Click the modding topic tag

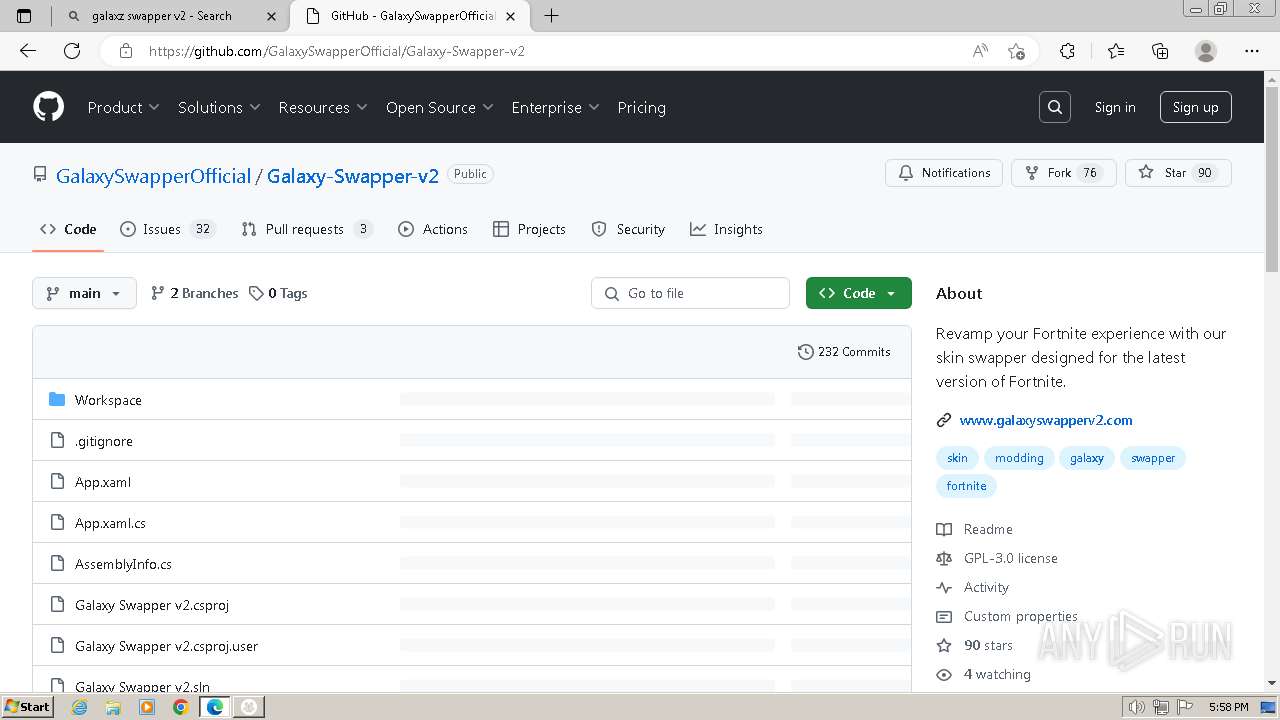pos(1019,458)
